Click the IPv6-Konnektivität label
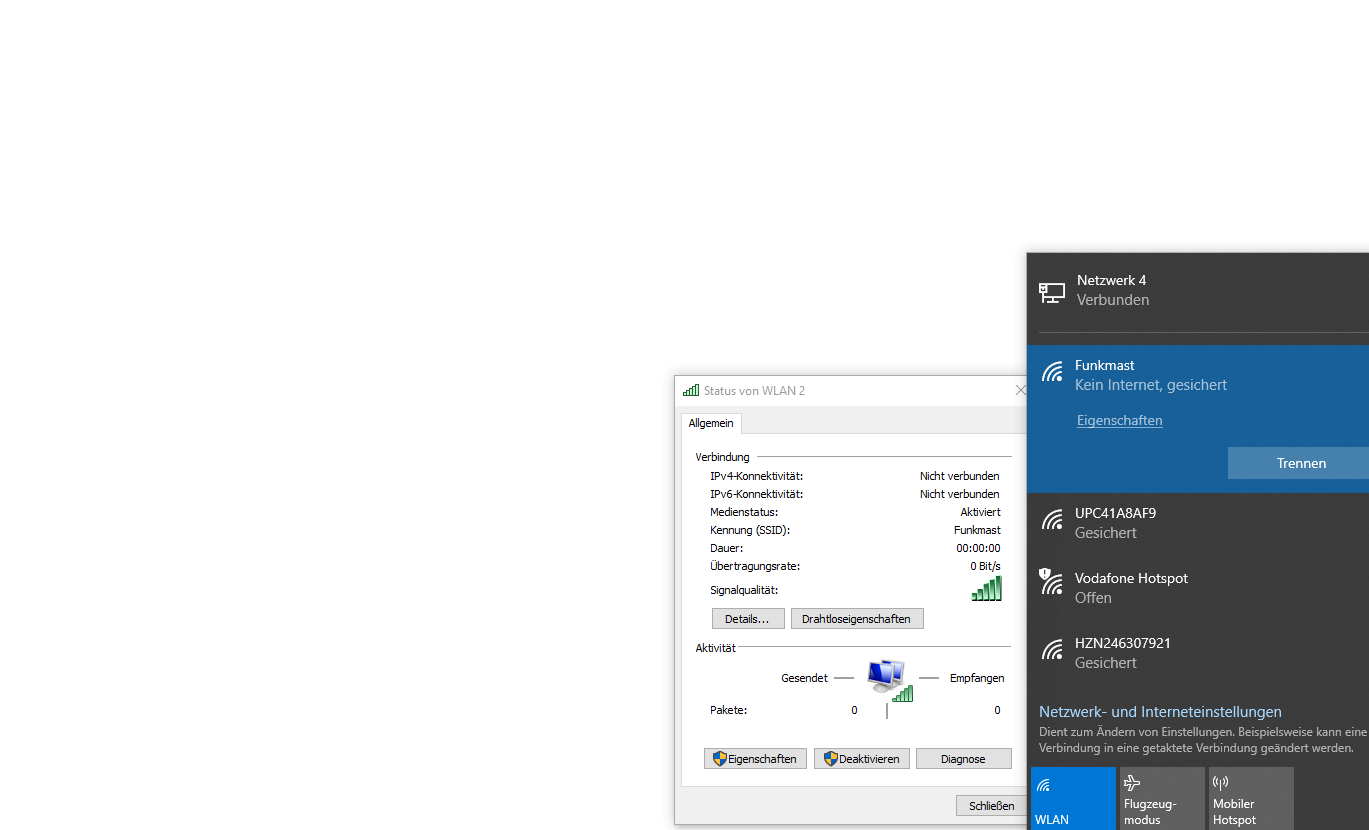Screen dimensions: 1369x830 (x=757, y=494)
